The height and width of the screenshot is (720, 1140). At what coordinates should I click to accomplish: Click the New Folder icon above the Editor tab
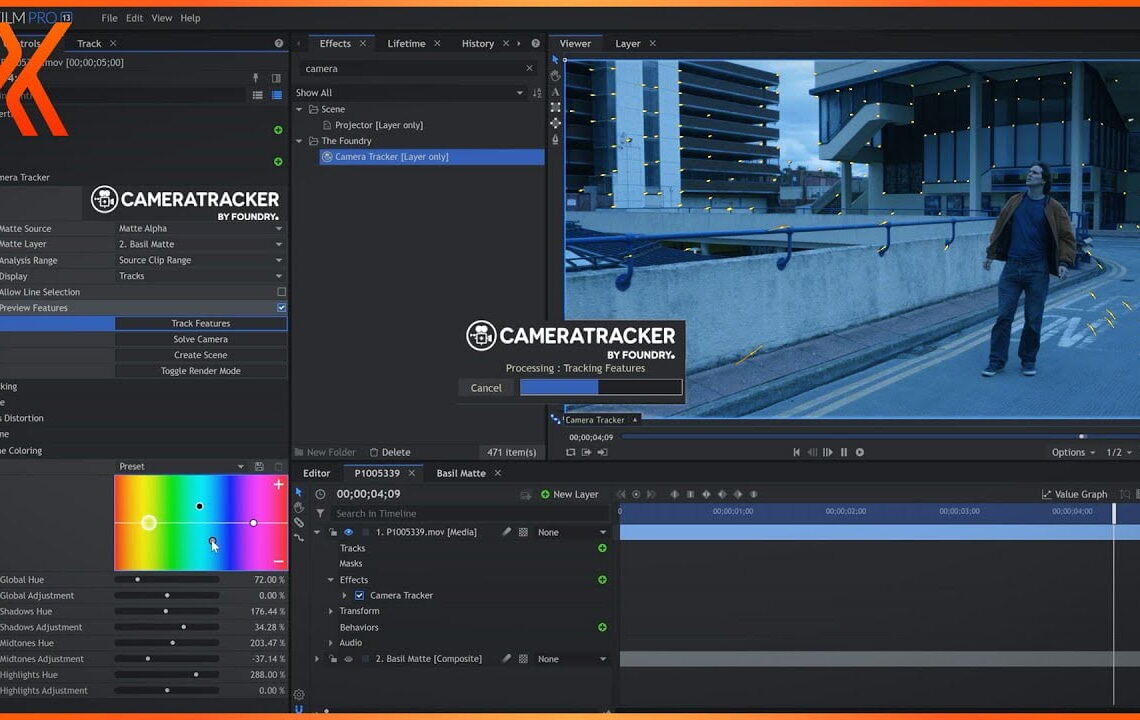(x=299, y=452)
